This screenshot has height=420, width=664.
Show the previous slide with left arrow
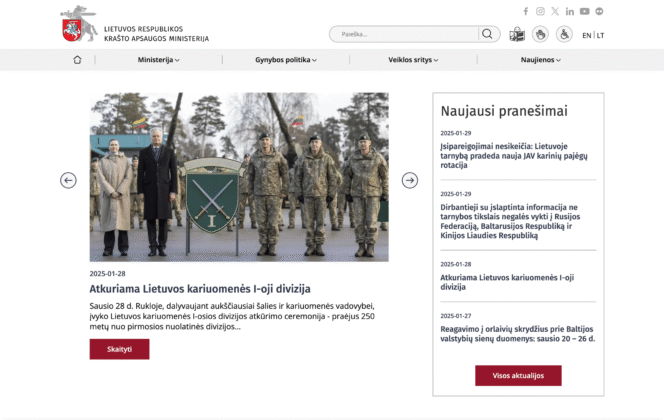[x=68, y=180]
